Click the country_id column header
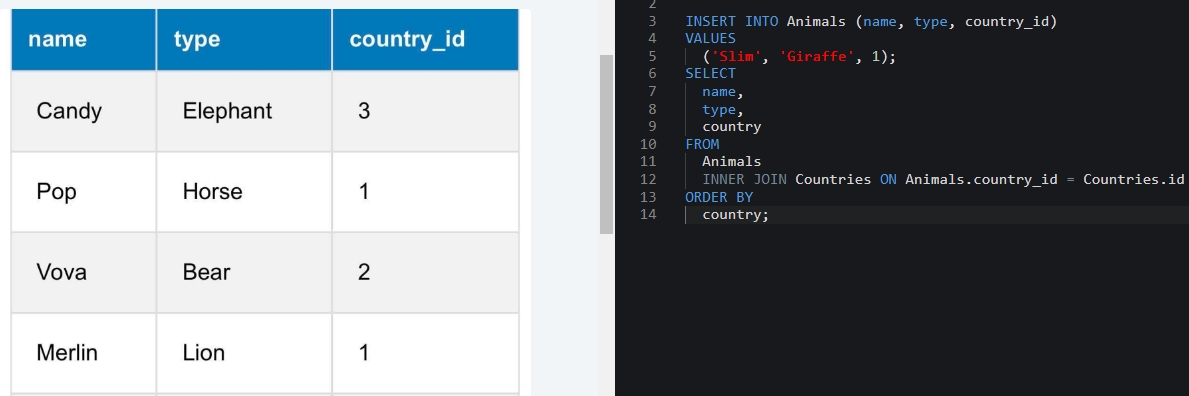 [425, 39]
